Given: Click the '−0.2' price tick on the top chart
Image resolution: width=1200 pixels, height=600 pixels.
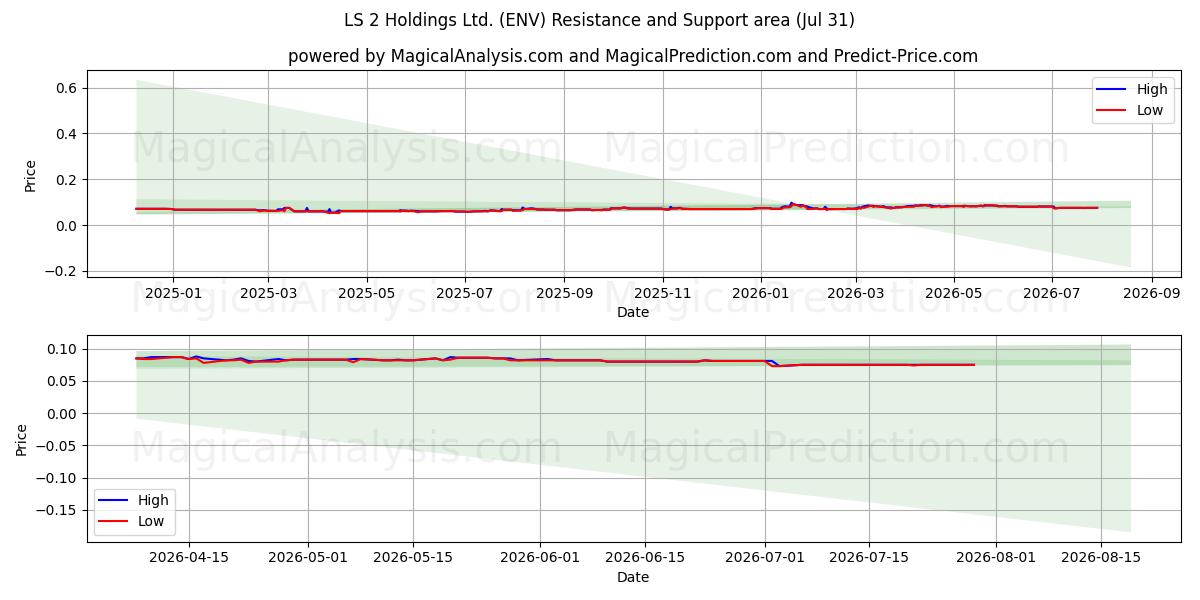Looking at the screenshot, I should (63, 271).
